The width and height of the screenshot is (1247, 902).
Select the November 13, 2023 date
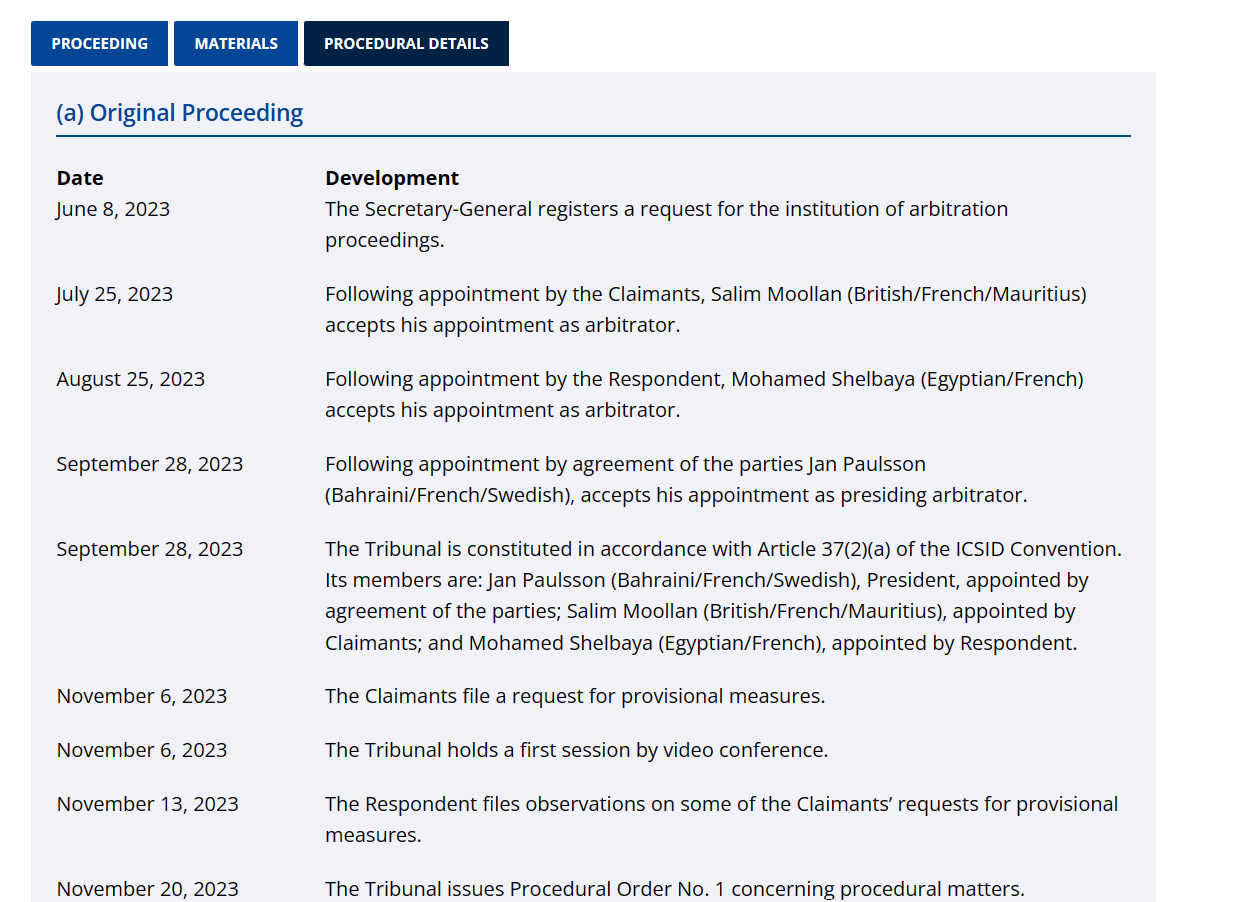pyautogui.click(x=148, y=804)
